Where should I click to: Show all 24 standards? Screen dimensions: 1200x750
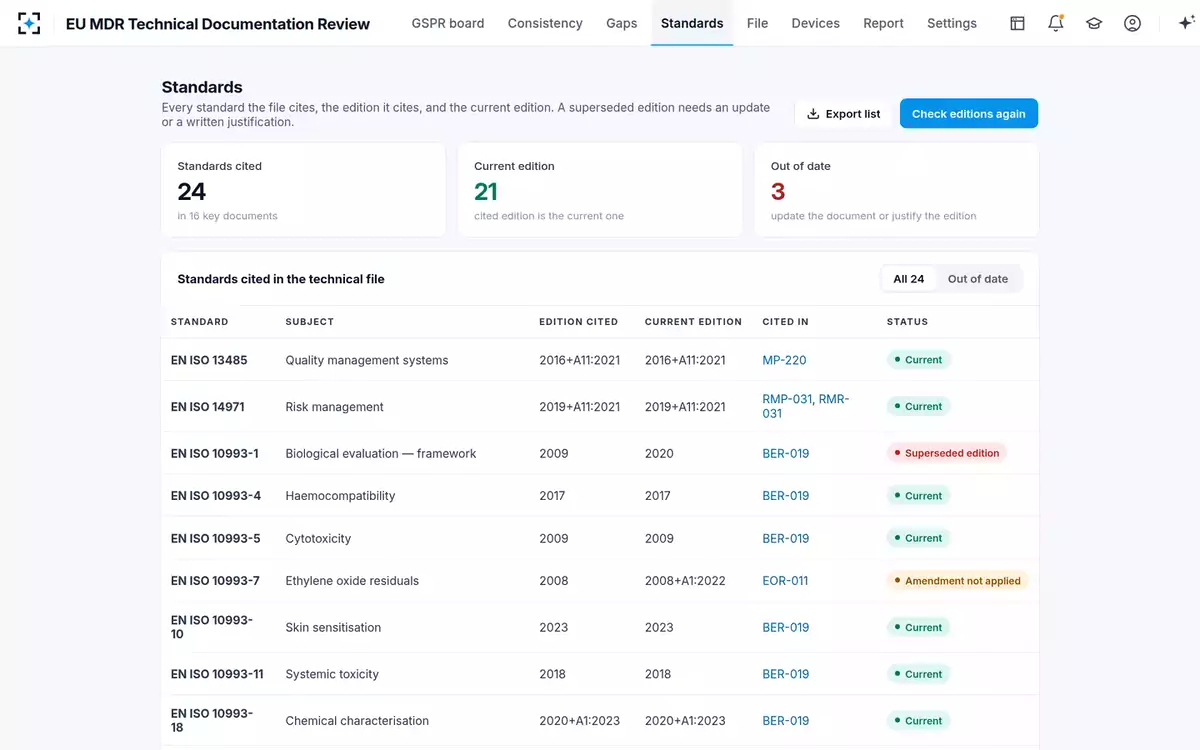[908, 279]
